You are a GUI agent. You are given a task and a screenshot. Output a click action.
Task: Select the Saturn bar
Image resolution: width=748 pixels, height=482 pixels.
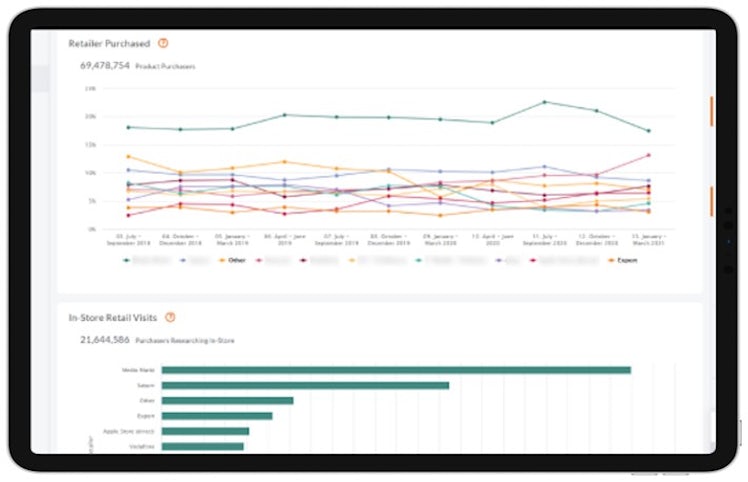pos(305,385)
